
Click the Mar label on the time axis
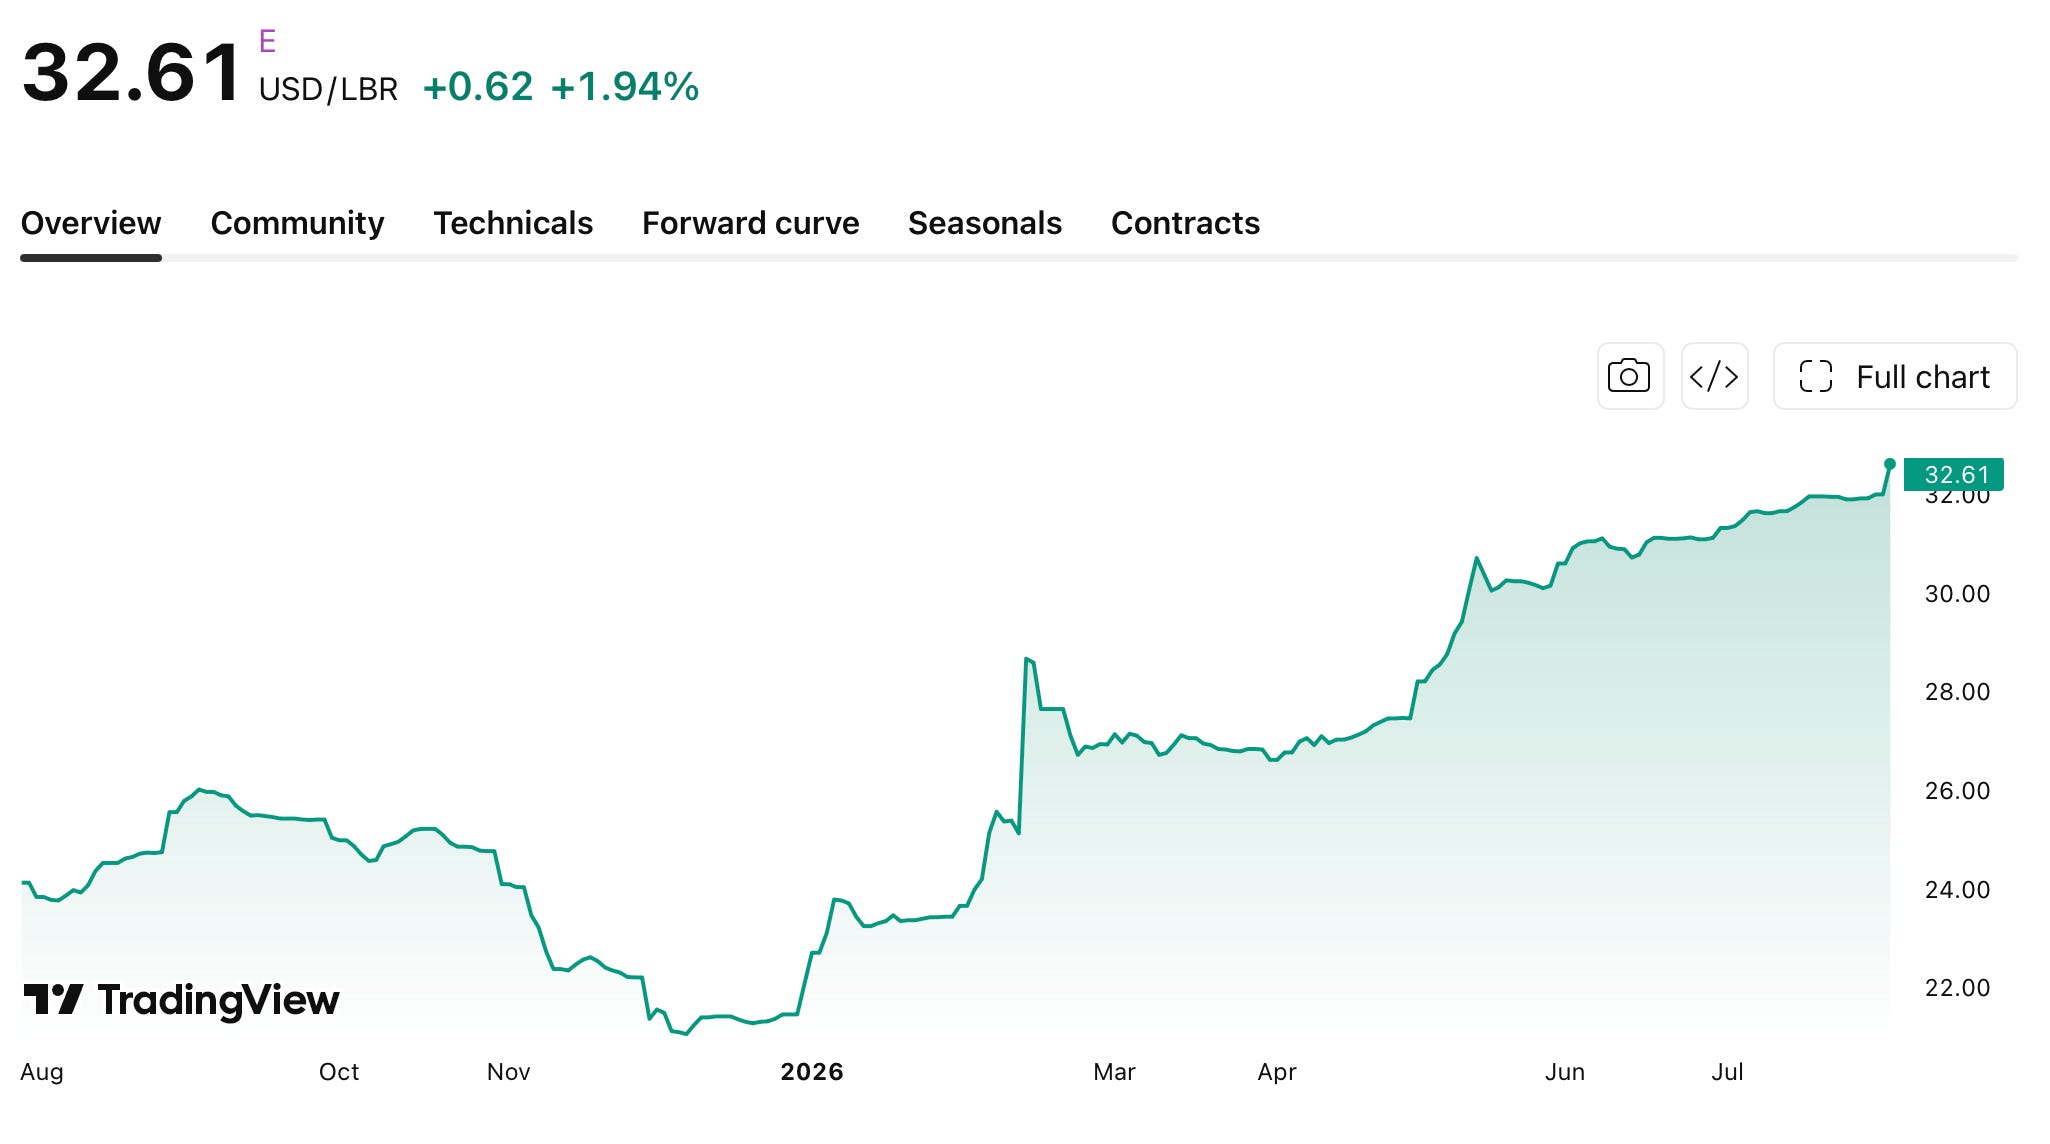[1114, 1072]
